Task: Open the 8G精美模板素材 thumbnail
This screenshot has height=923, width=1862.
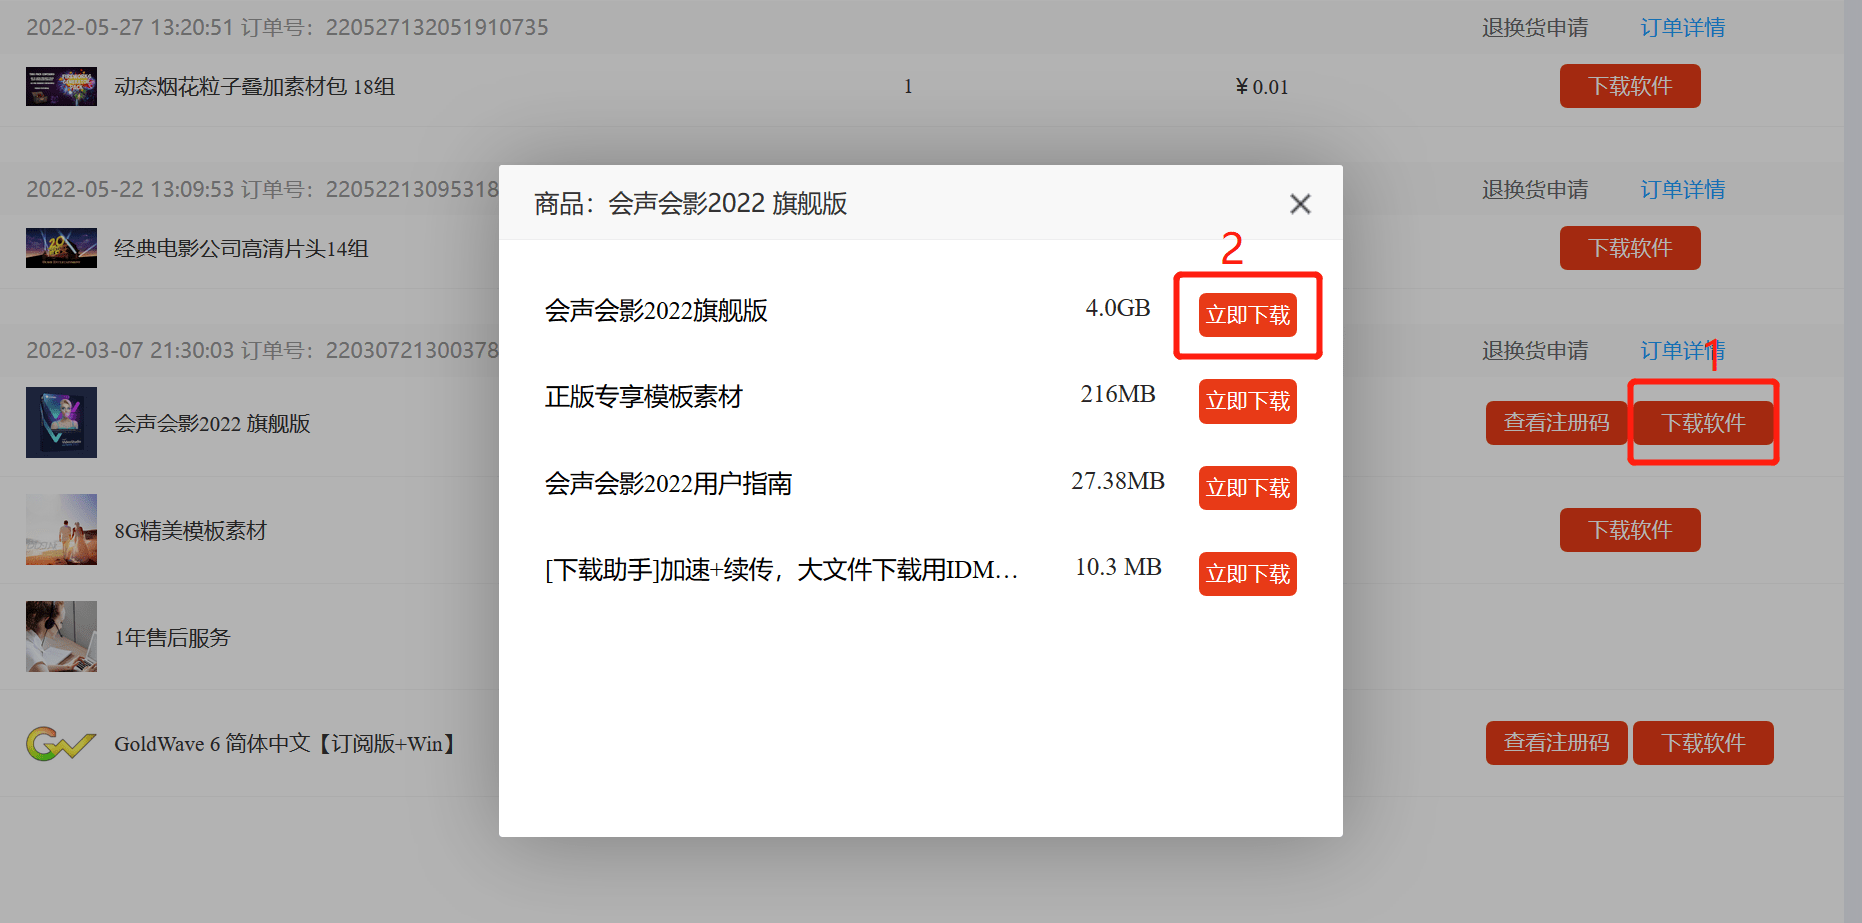Action: [61, 529]
